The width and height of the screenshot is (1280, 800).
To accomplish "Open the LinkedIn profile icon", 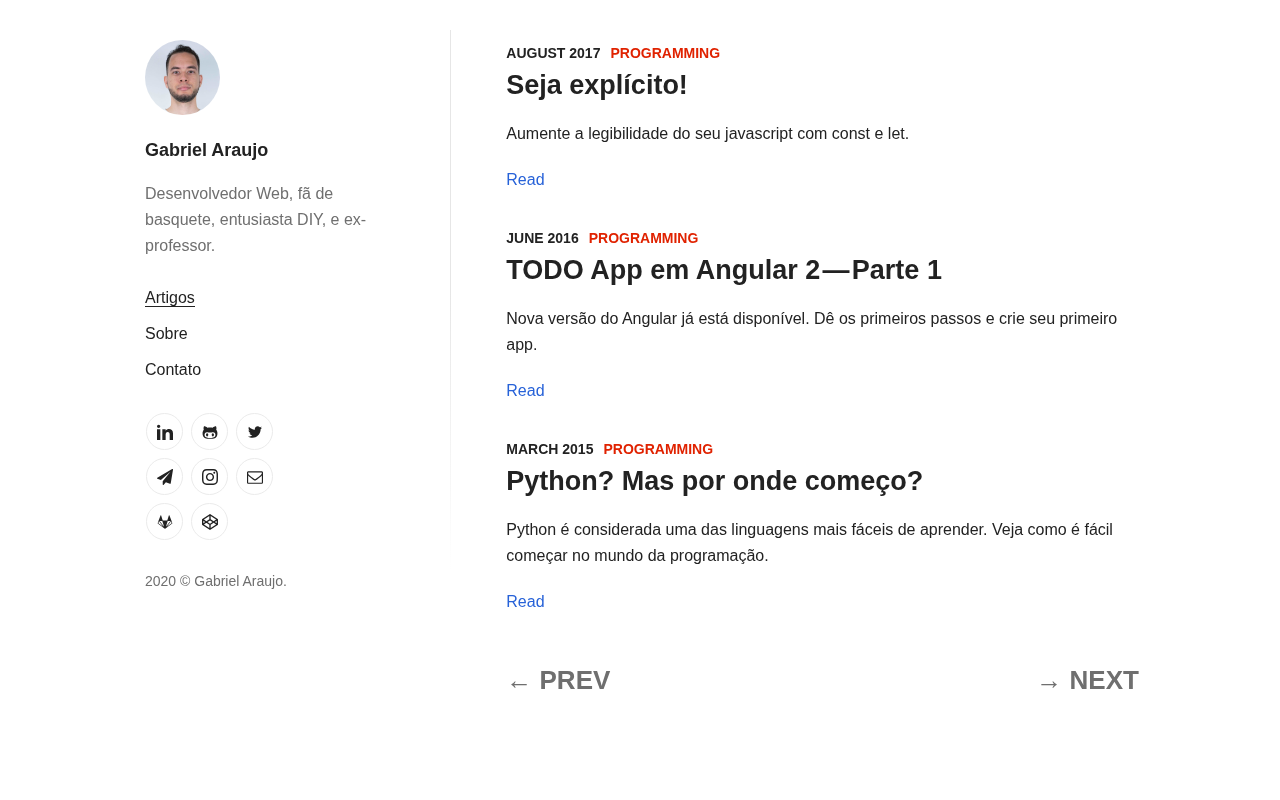I will click(165, 432).
